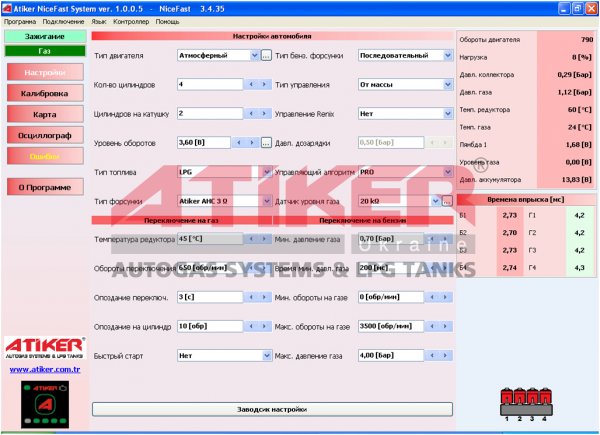Increase Цилиндров на катушку value
The width and height of the screenshot is (600, 435).
click(x=264, y=114)
